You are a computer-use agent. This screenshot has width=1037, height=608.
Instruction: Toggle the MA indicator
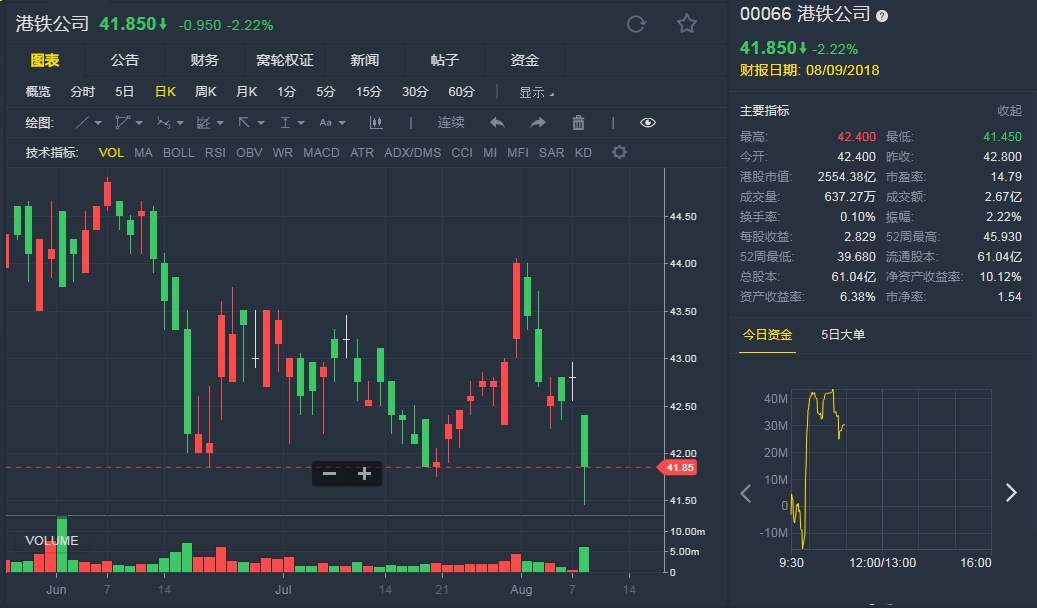tap(143, 153)
